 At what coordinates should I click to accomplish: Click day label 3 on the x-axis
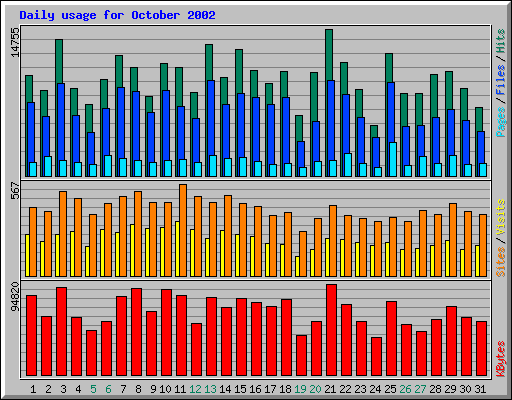pyautogui.click(x=63, y=389)
